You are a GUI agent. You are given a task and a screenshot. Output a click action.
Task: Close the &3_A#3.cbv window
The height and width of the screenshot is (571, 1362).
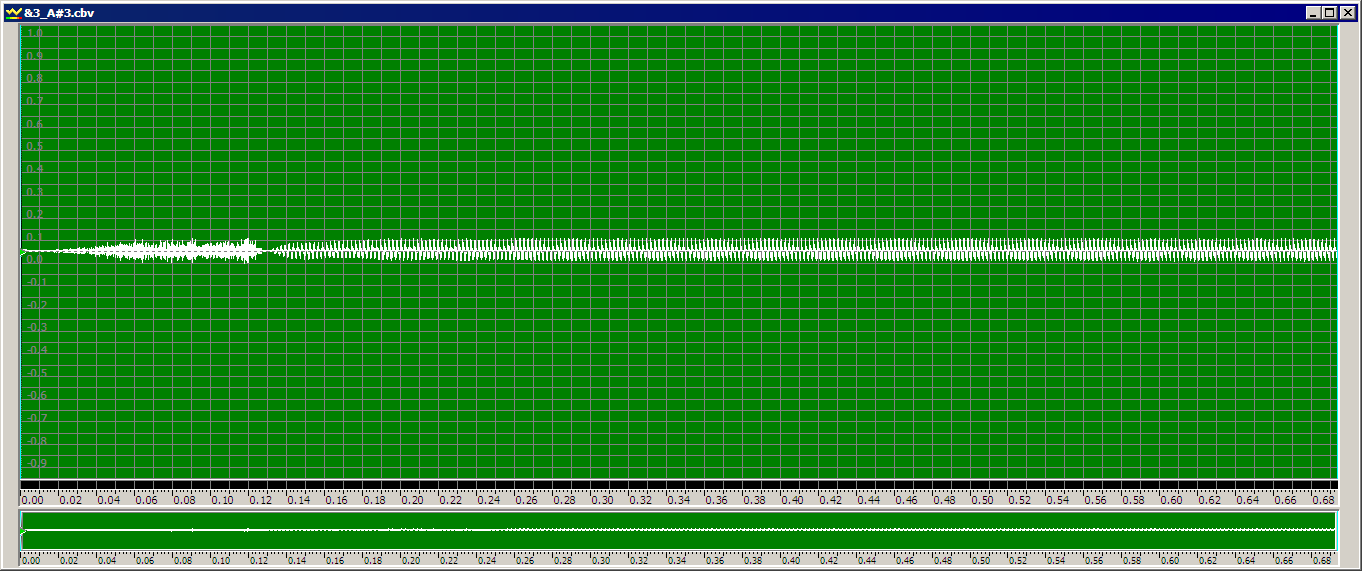pyautogui.click(x=1346, y=13)
